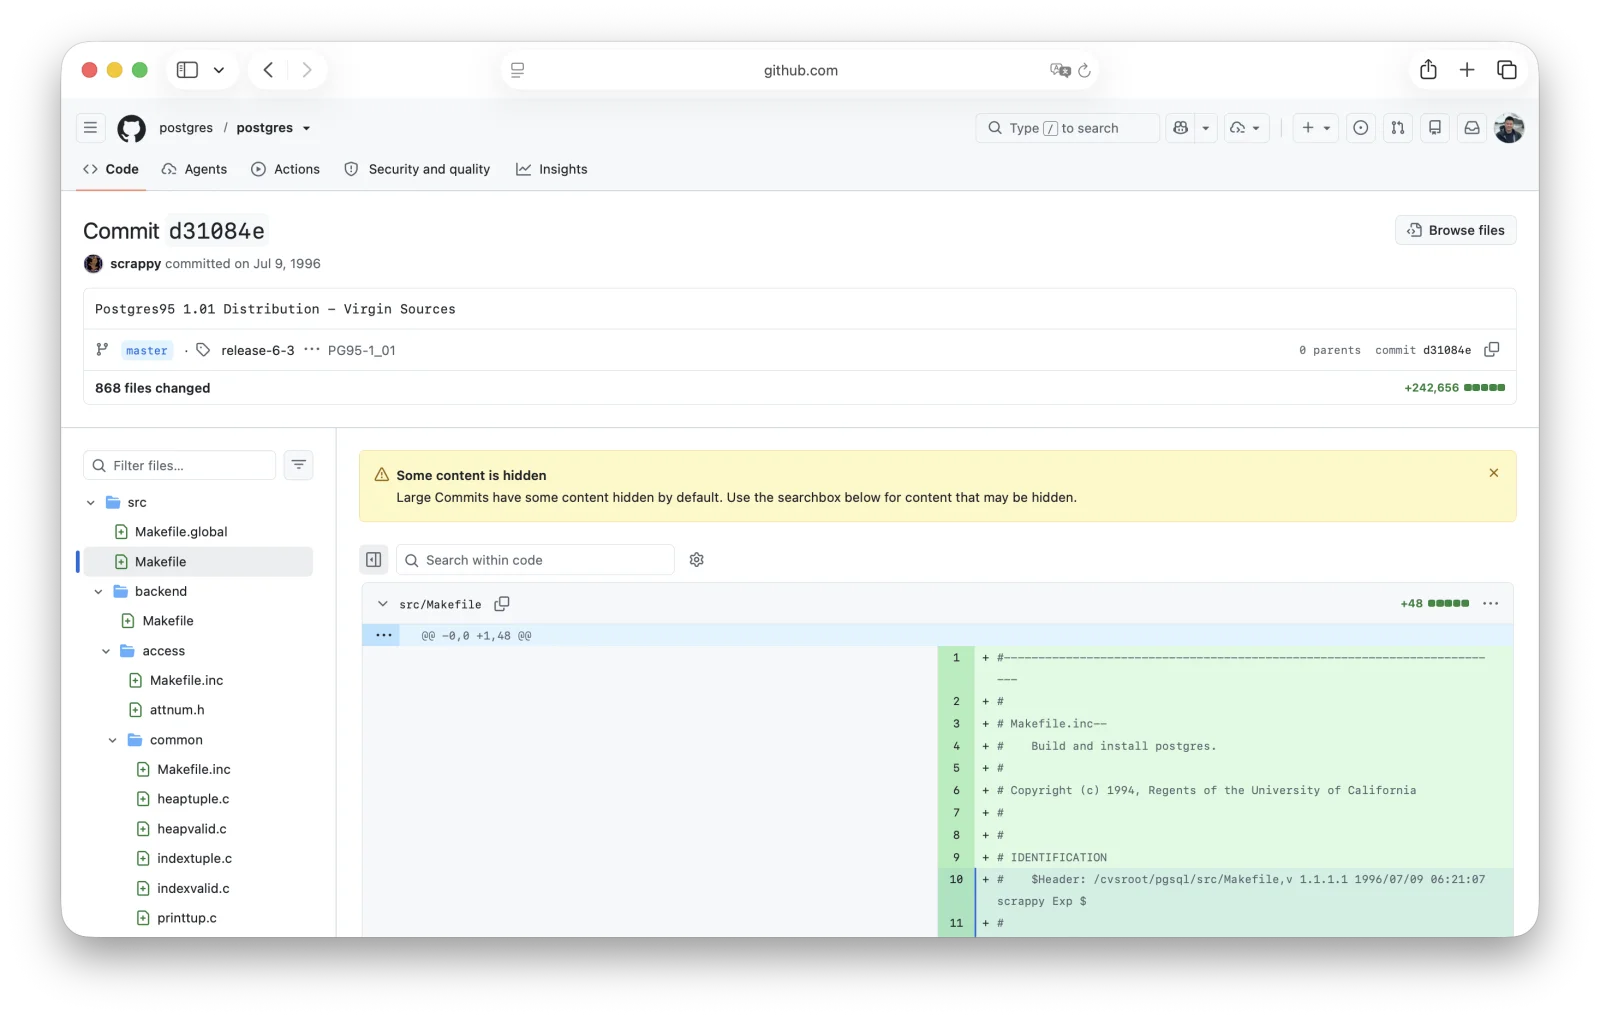
Task: Reload the github.com page
Action: pos(1084,70)
